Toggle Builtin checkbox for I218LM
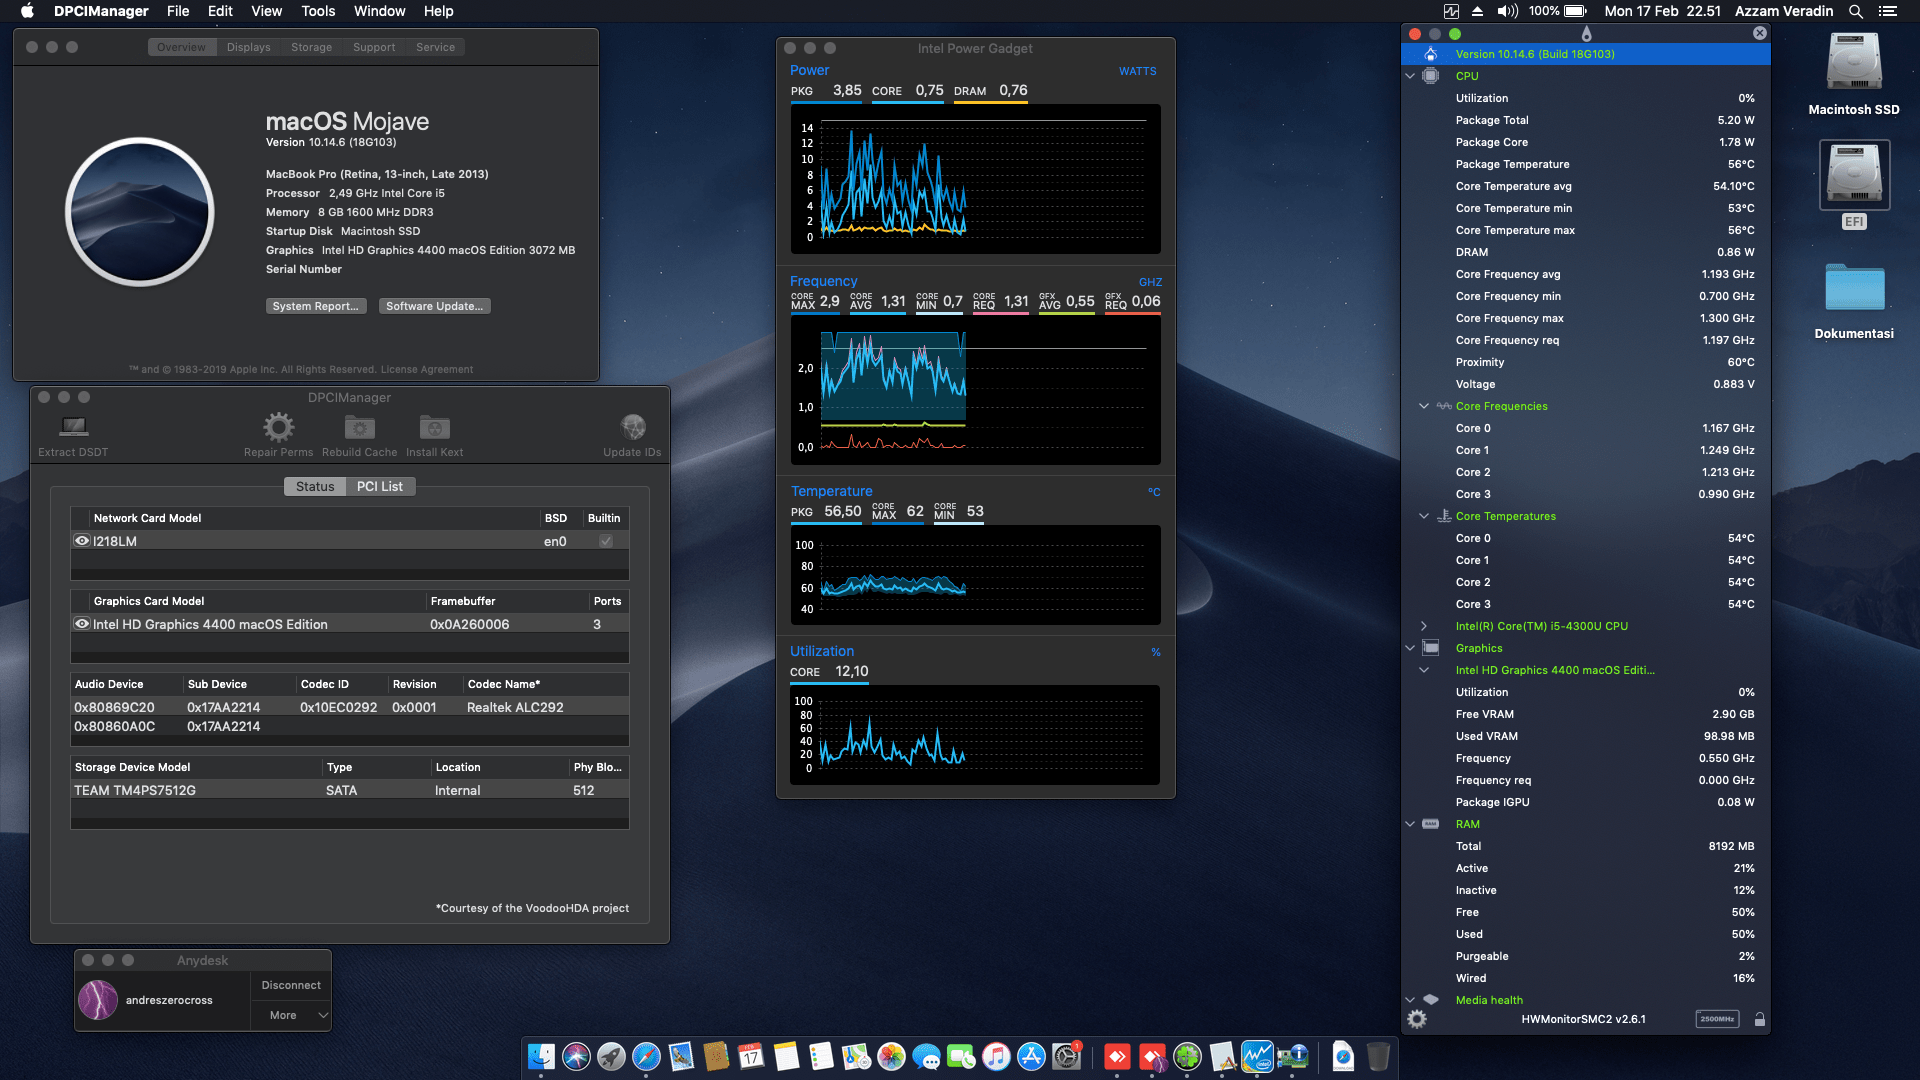 point(606,541)
